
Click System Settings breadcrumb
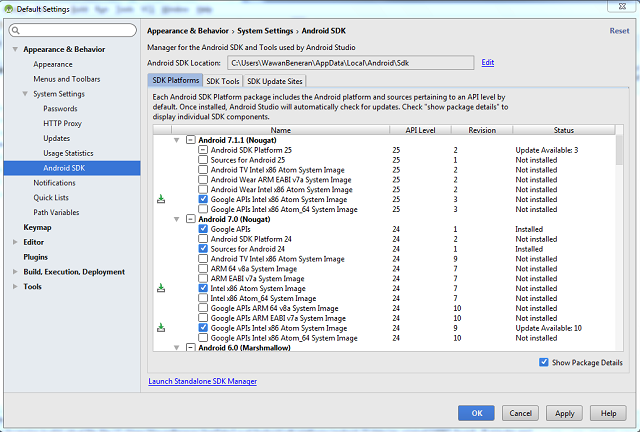(265, 31)
